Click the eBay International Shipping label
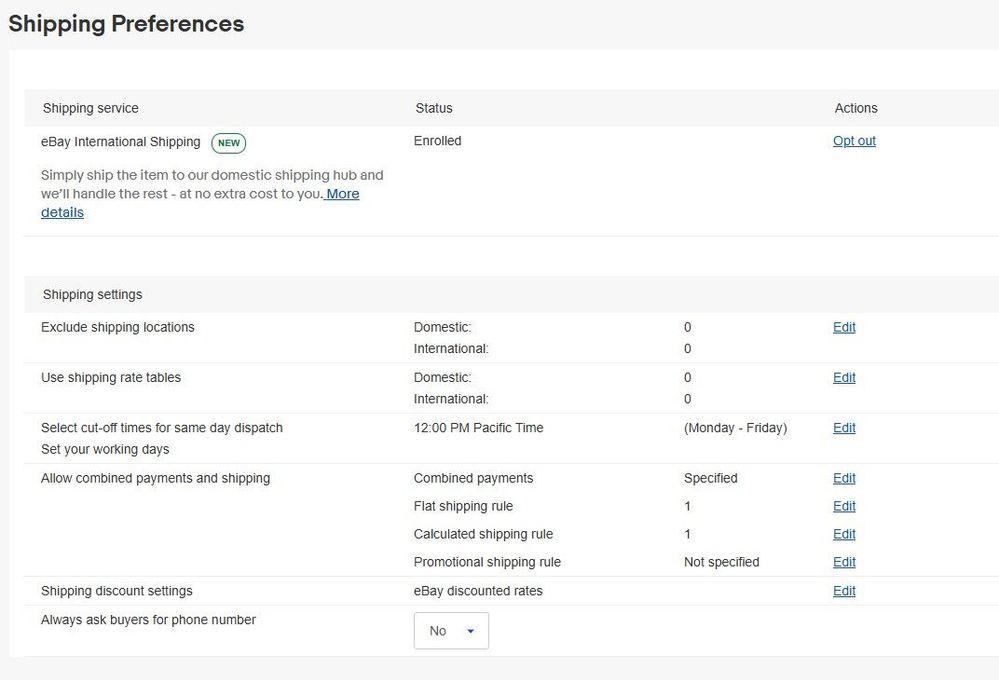 (120, 141)
